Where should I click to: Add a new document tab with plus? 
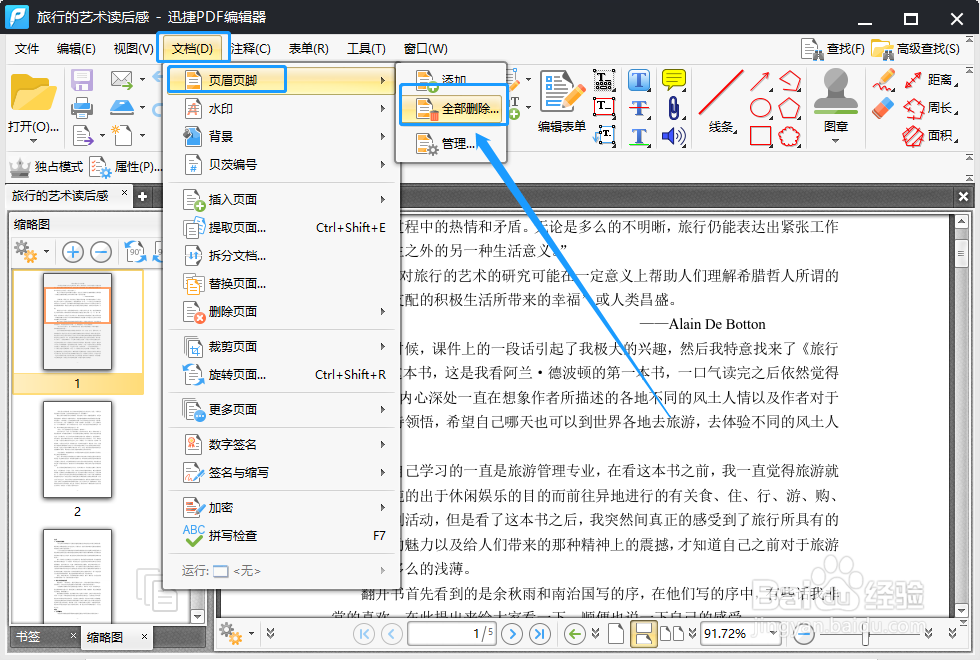pos(142,196)
